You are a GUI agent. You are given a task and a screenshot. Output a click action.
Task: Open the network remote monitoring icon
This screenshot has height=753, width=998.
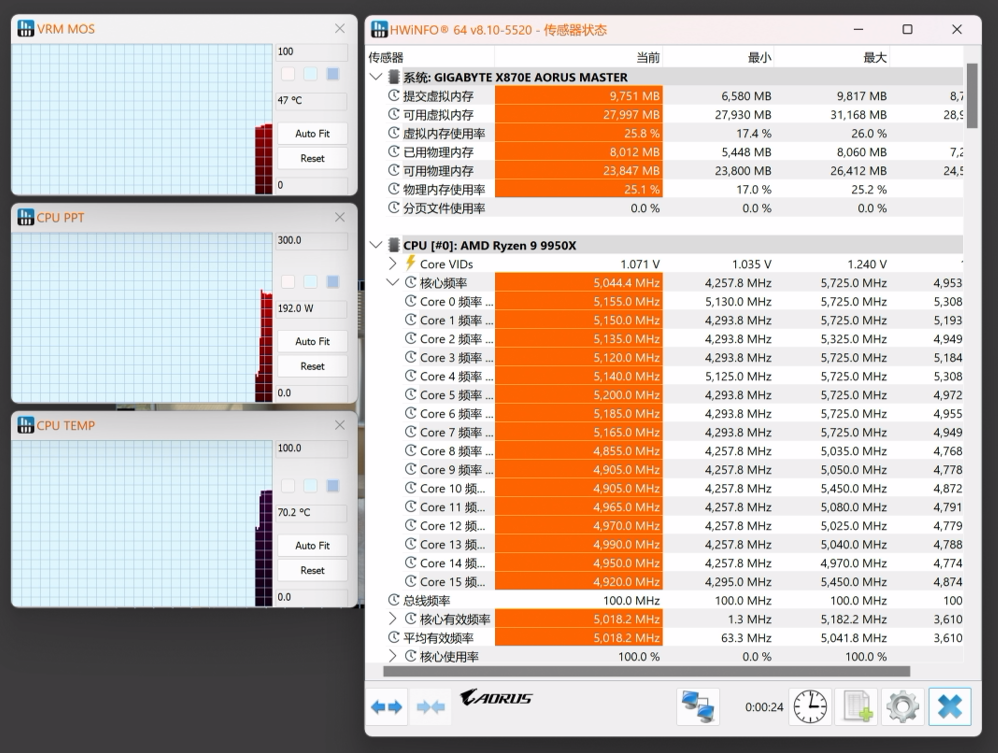(x=698, y=707)
